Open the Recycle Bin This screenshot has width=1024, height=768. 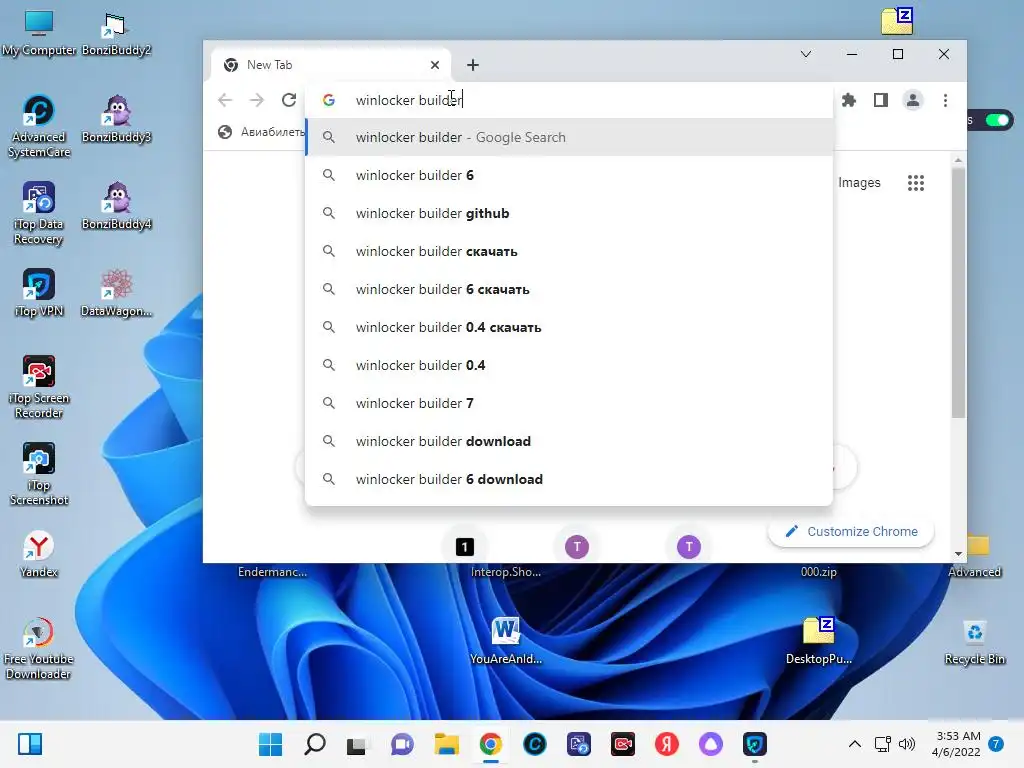974,641
